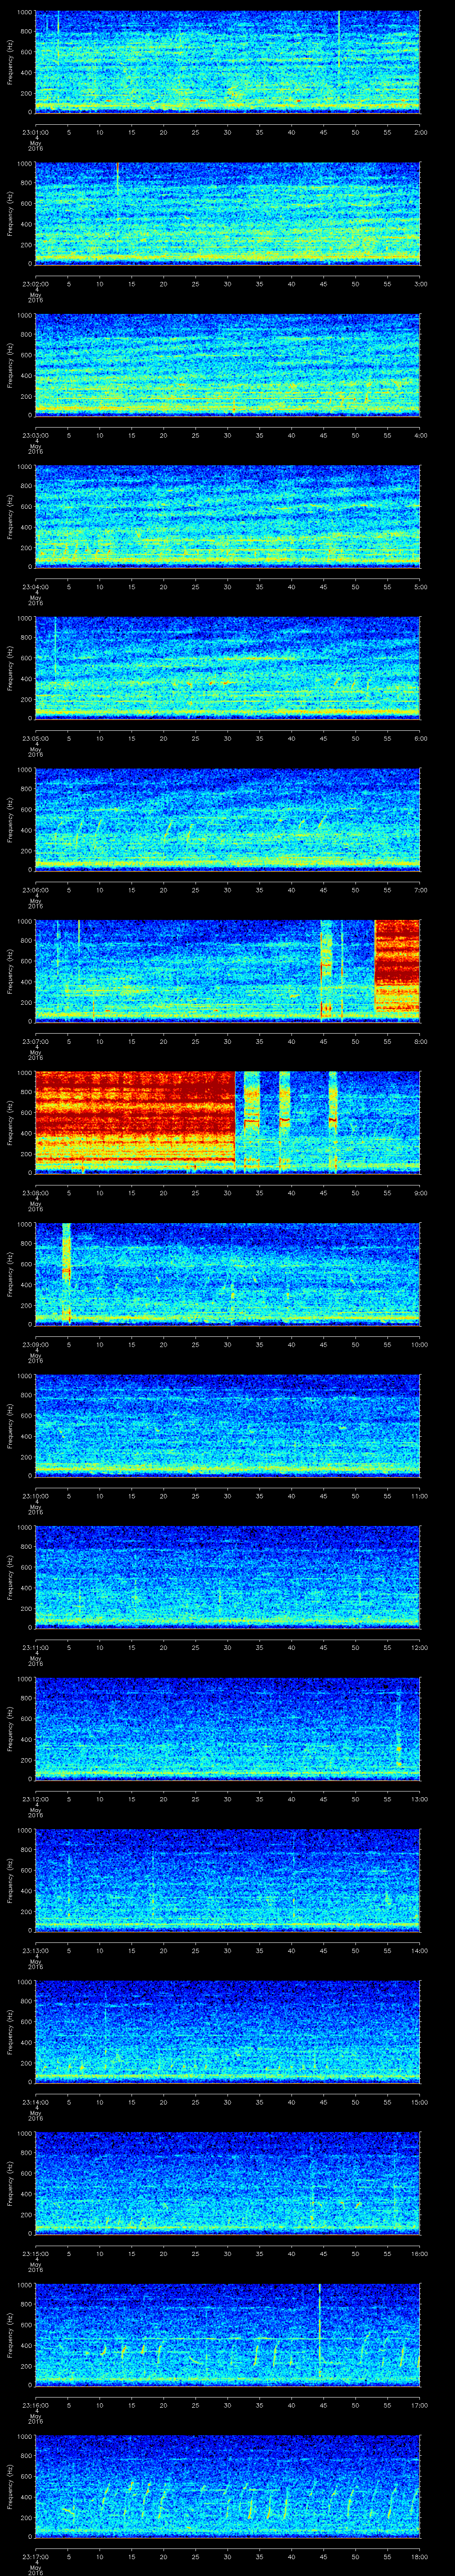
Task: Click the '23:12:00' start time label
Action: [36, 1799]
